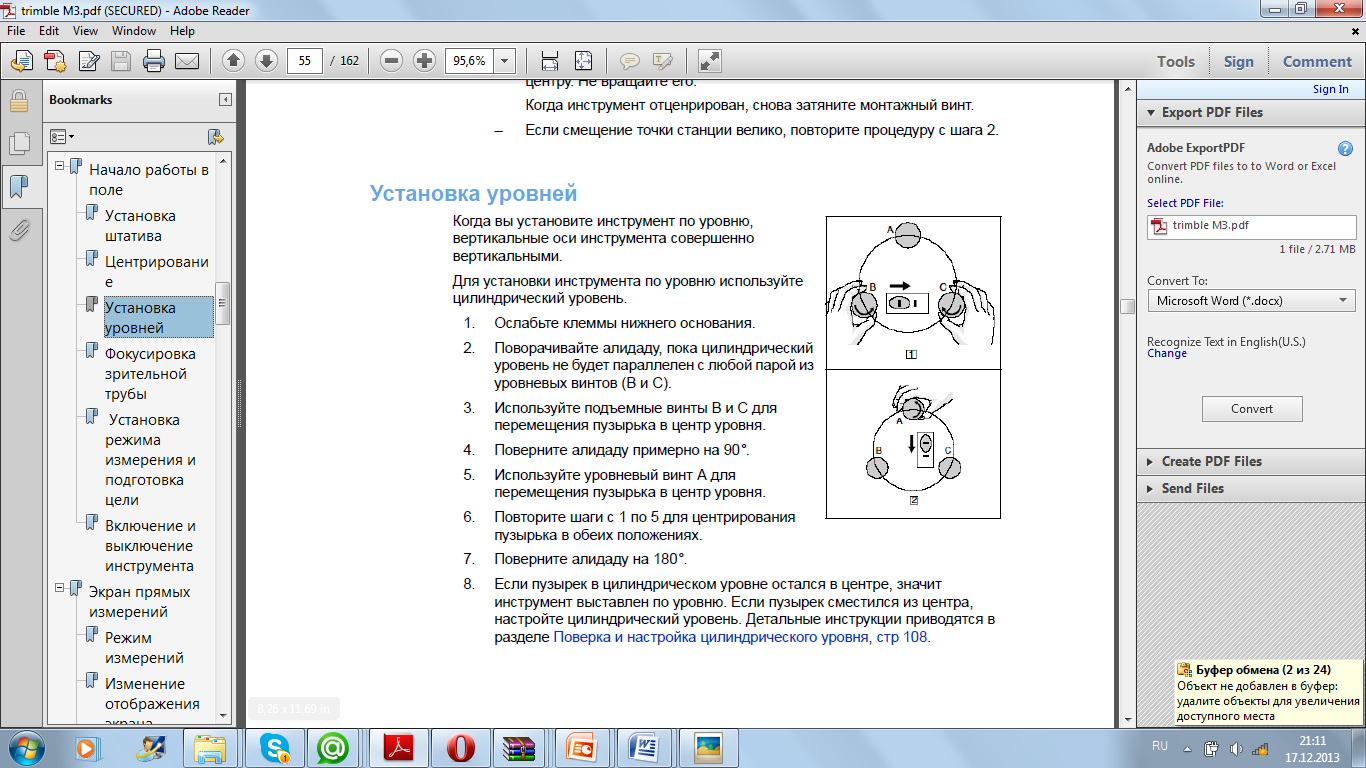Select 'Установка режима измерения и подготовка цели' bookmark
Screen dimensions: 1366x768
[150, 460]
